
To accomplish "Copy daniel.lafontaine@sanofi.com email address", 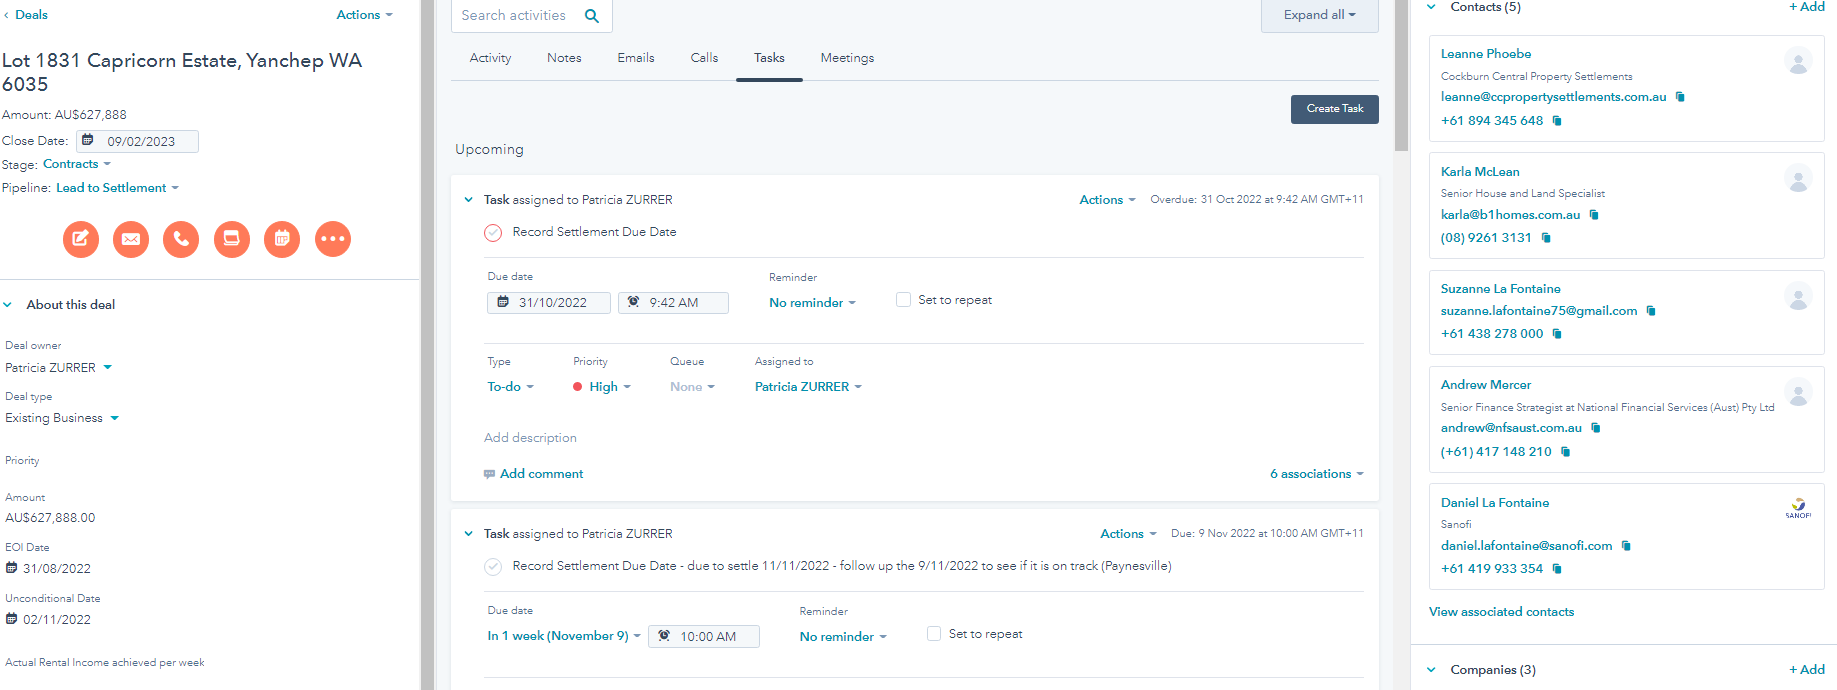I will coord(1626,546).
